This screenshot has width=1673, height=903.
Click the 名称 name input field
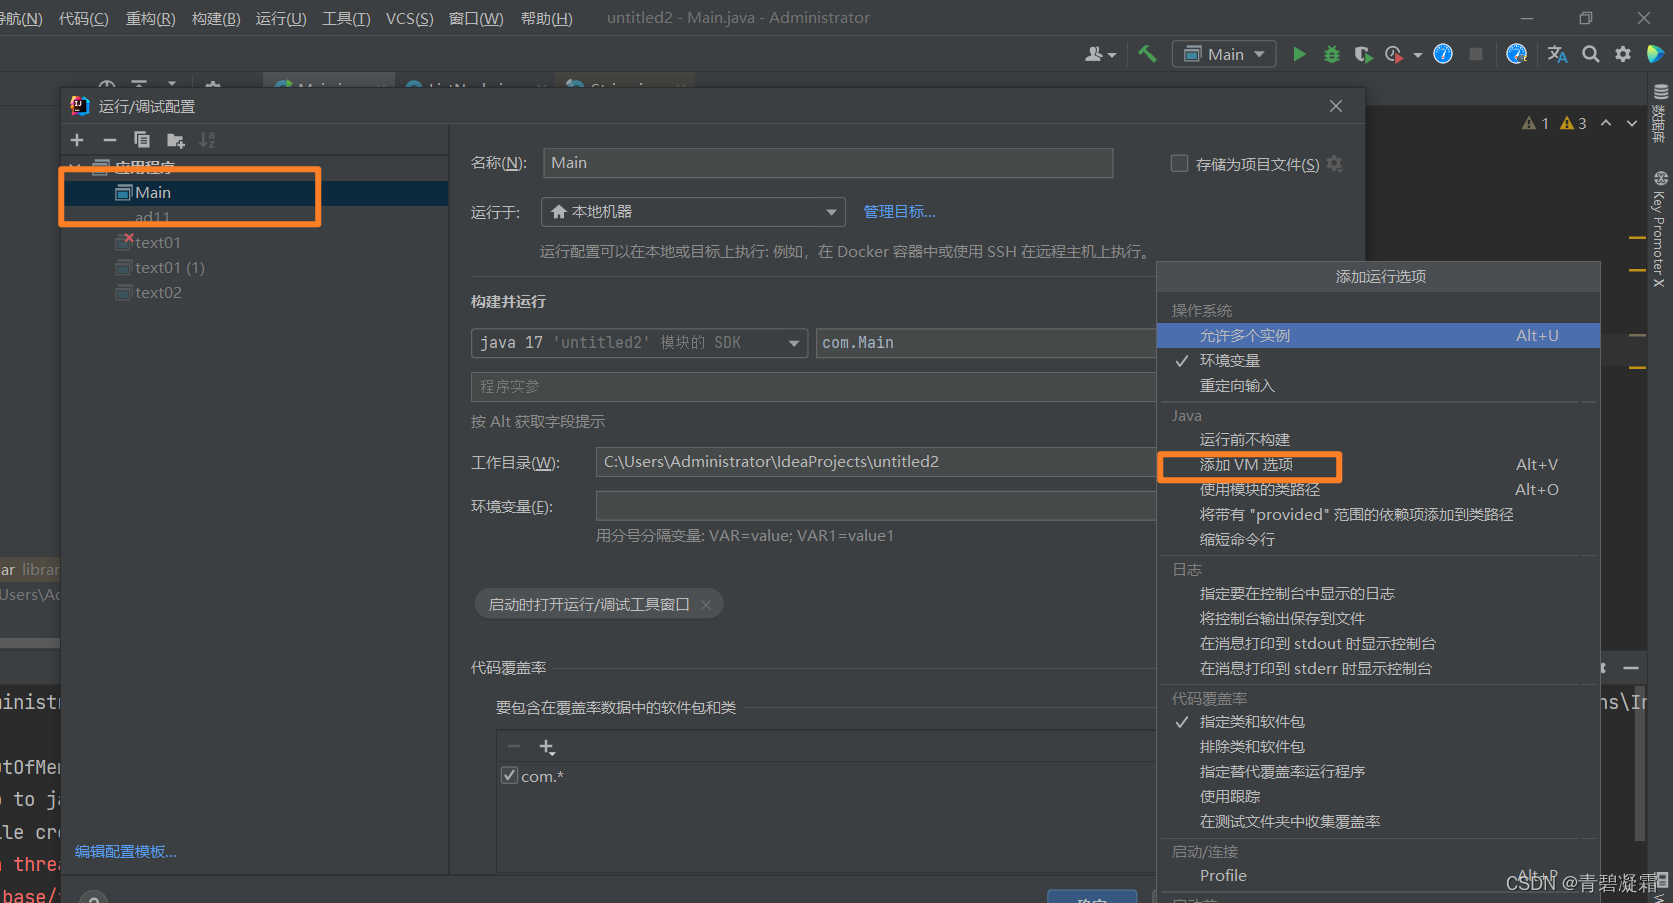[828, 163]
